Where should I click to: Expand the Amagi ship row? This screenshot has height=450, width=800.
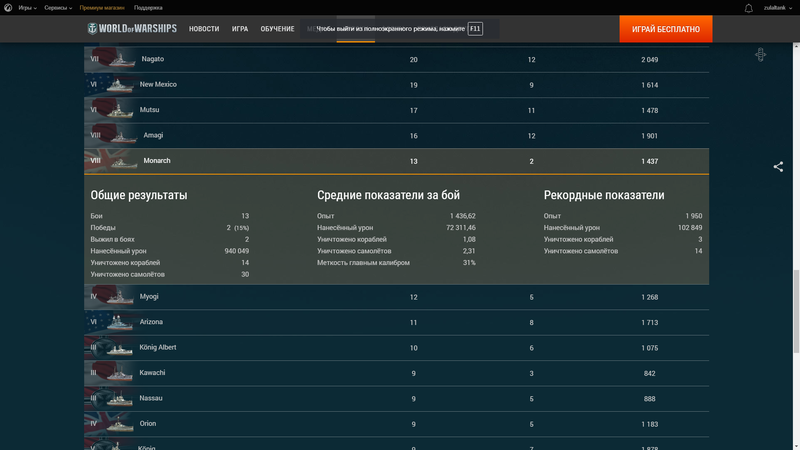click(x=396, y=136)
